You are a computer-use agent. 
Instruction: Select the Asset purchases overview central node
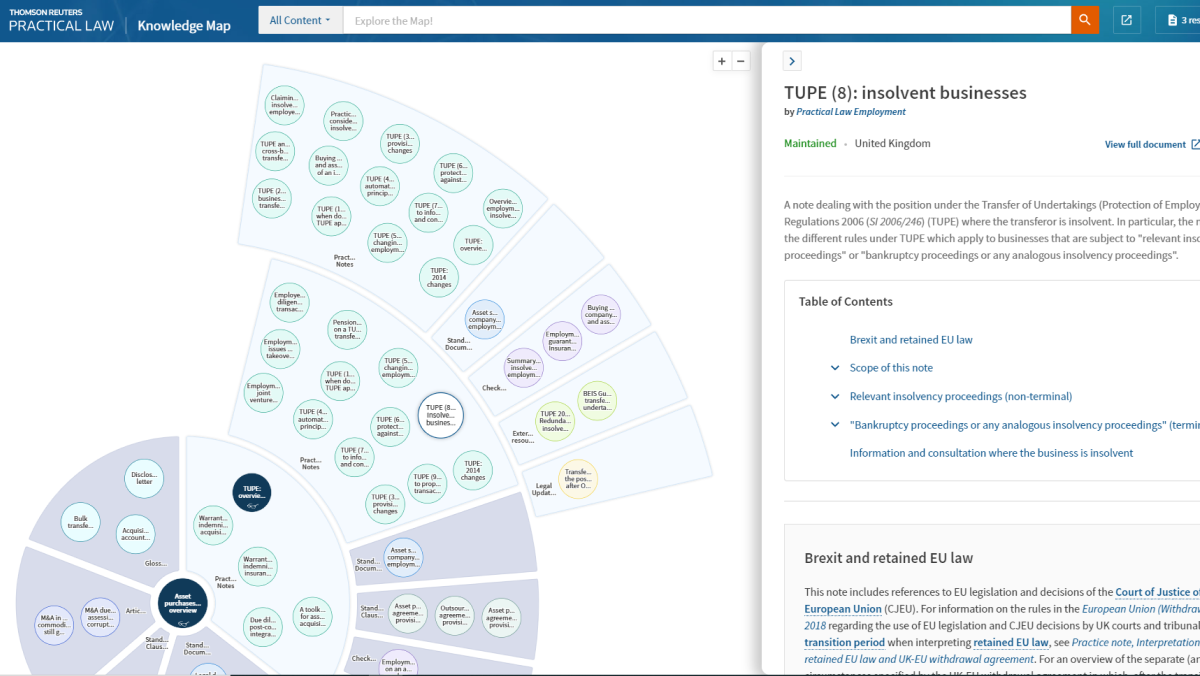click(183, 603)
